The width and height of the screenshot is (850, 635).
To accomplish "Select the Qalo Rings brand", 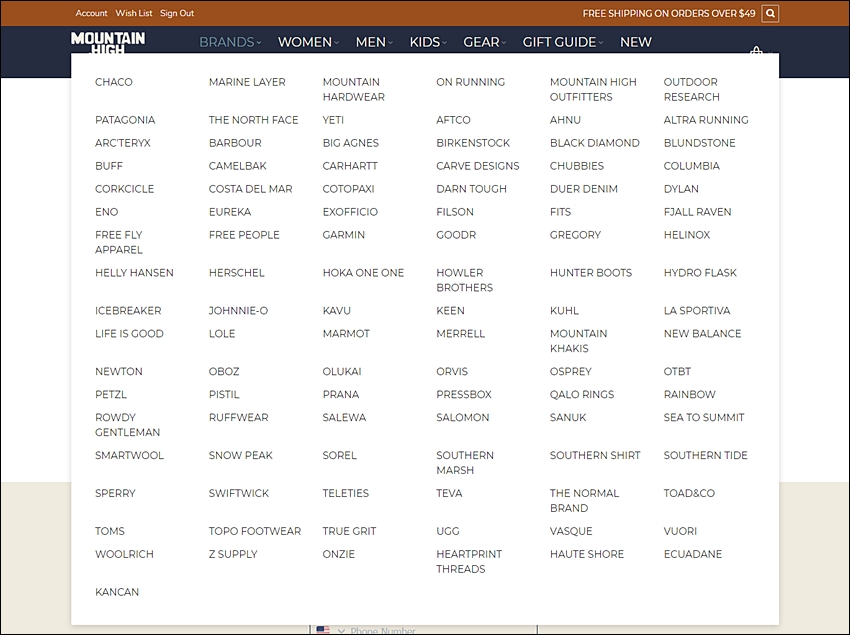I will 582,394.
